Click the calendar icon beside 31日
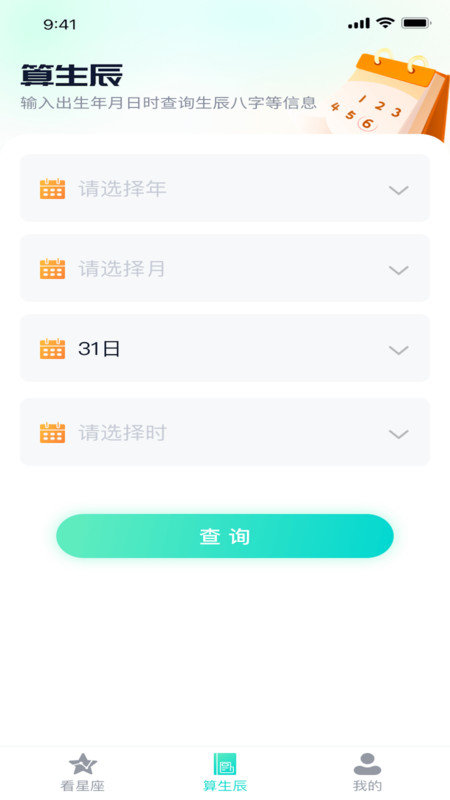This screenshot has width=450, height=800. 53,348
